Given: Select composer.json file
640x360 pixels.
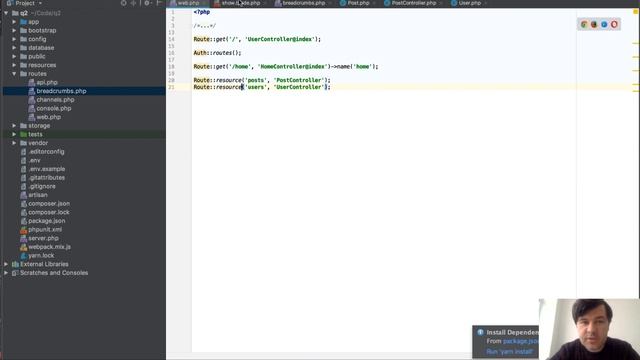Looking at the screenshot, I should coord(49,203).
